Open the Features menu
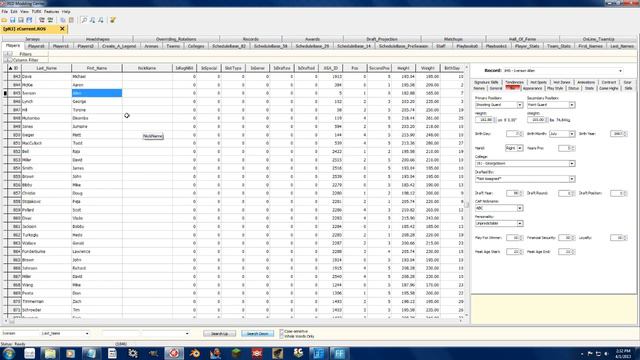Image resolution: width=640 pixels, height=360 pixels. 51,11
